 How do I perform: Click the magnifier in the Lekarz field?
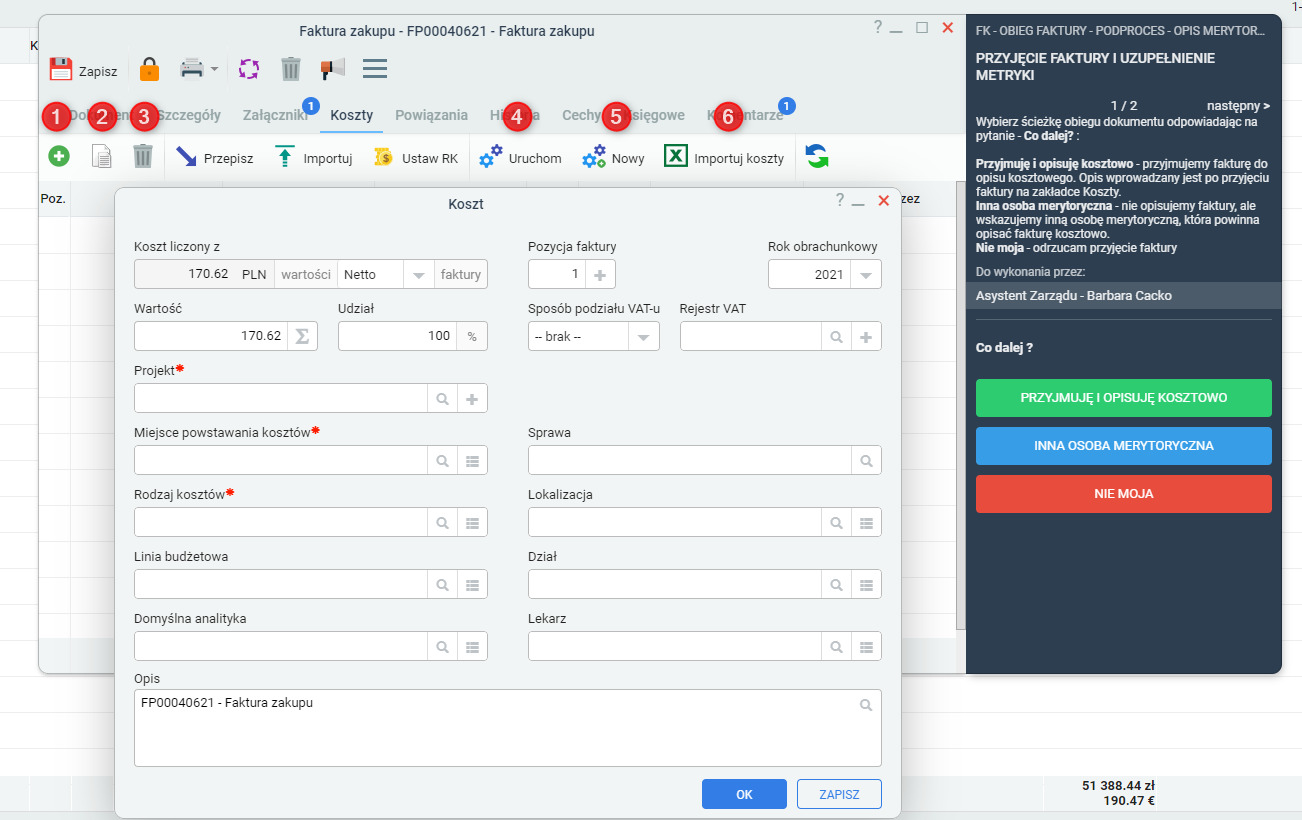point(836,647)
